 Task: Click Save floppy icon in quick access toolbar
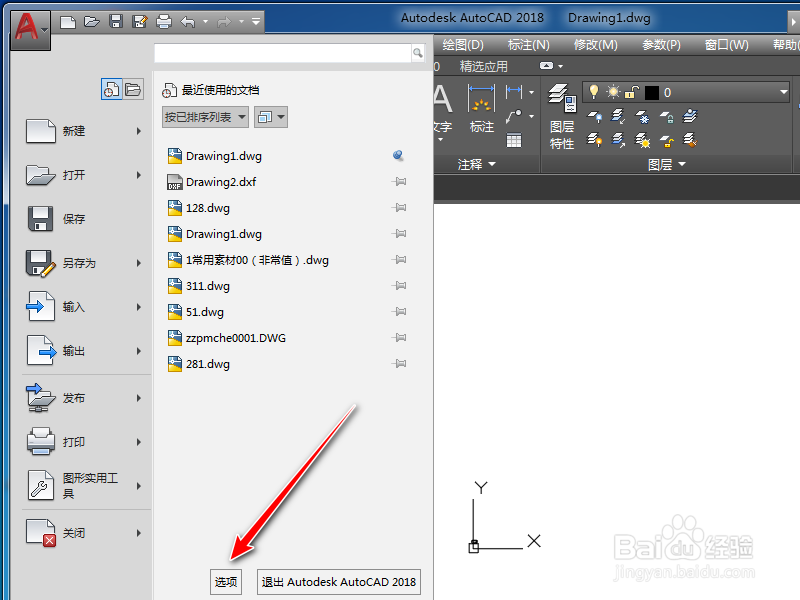[116, 22]
